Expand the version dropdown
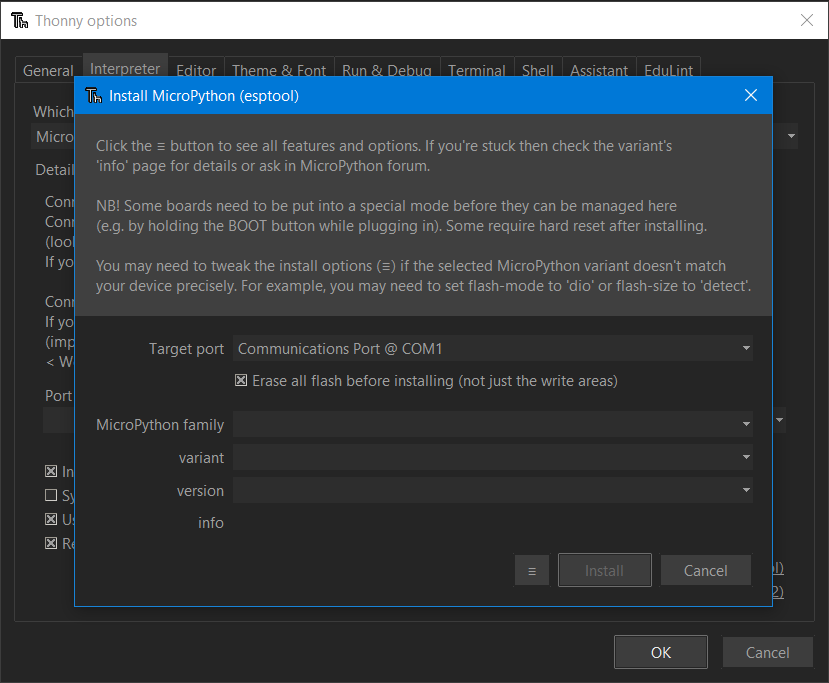The width and height of the screenshot is (829, 683). point(746,490)
